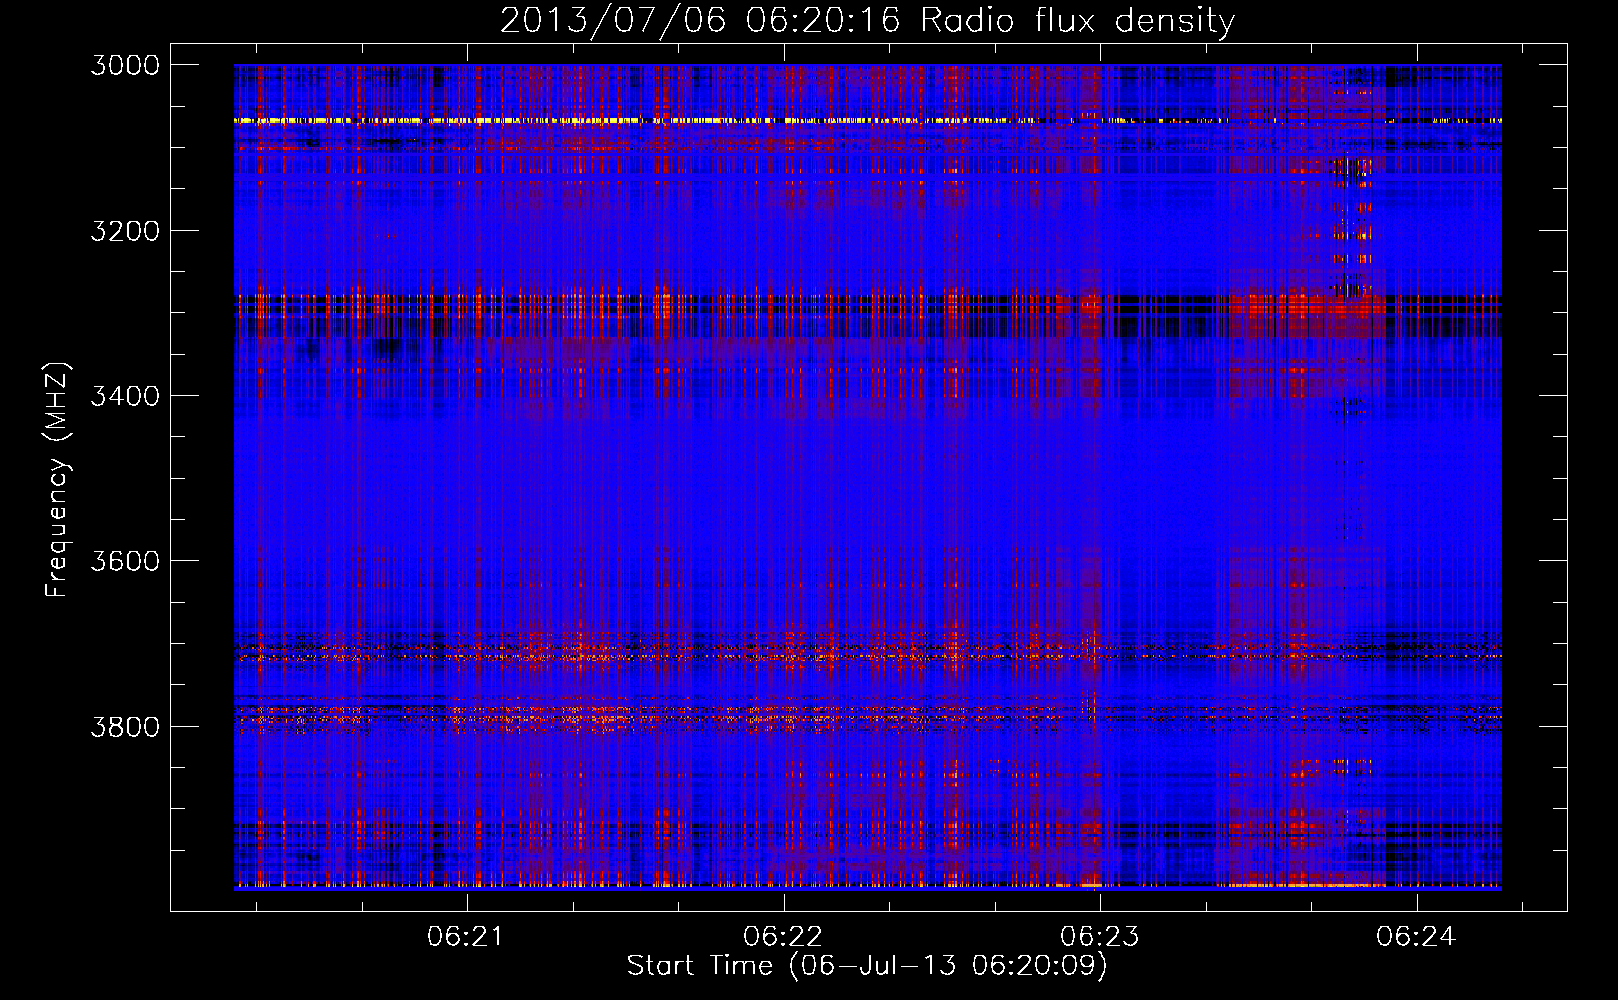Click the 3200 frequency axis label
1618x1000 pixels.
click(x=125, y=231)
